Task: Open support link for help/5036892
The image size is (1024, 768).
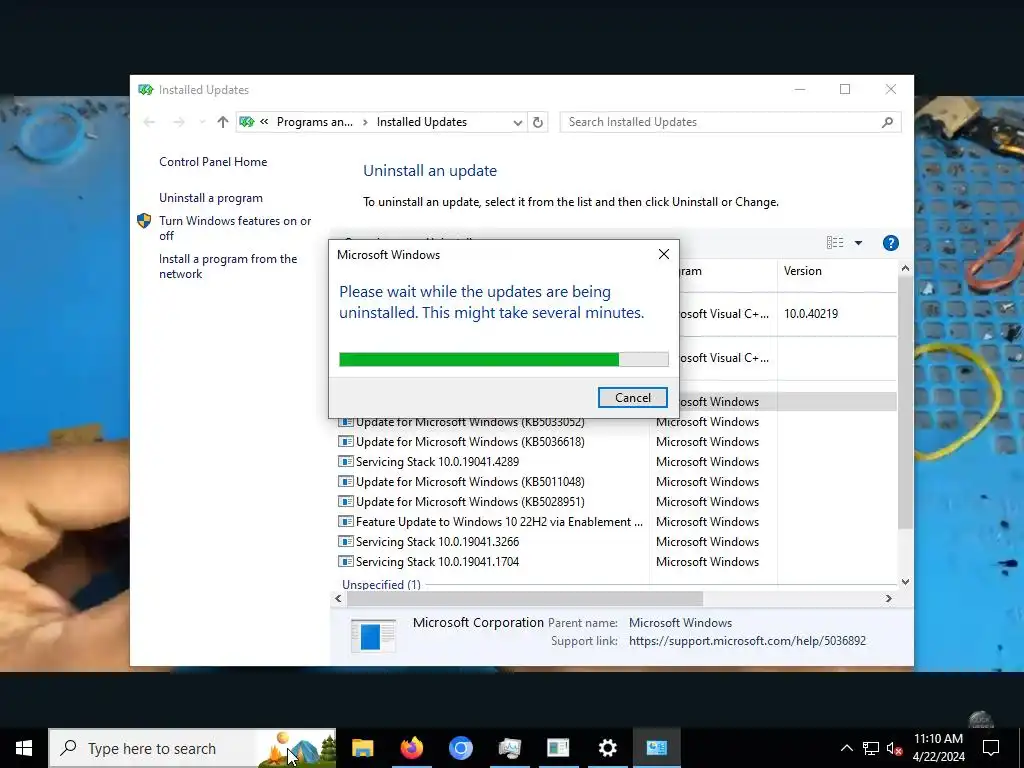Action: (747, 641)
